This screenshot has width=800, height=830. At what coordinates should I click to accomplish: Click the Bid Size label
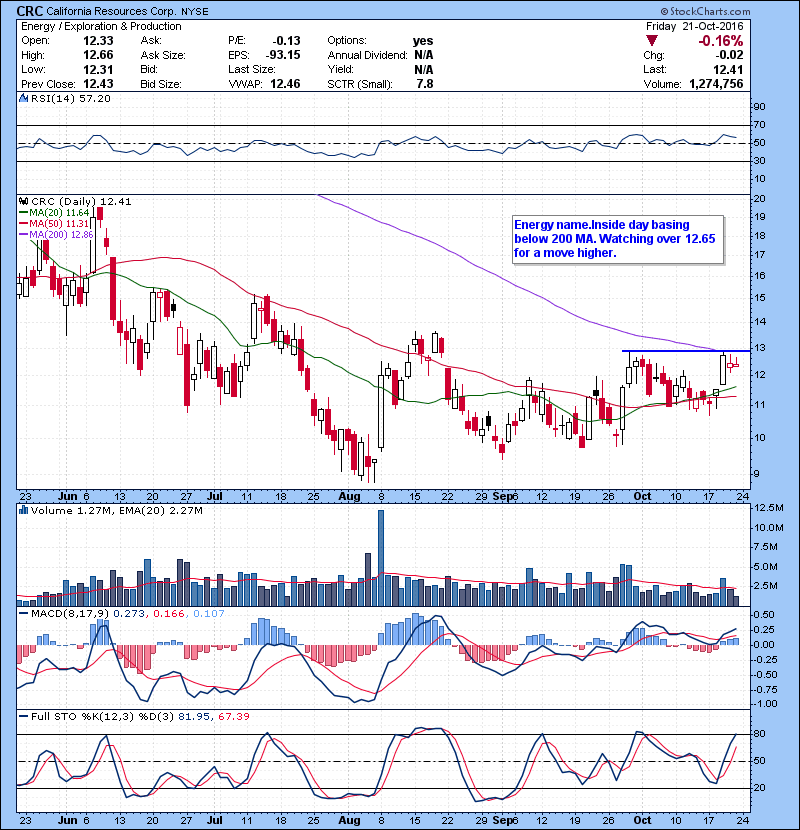click(161, 84)
